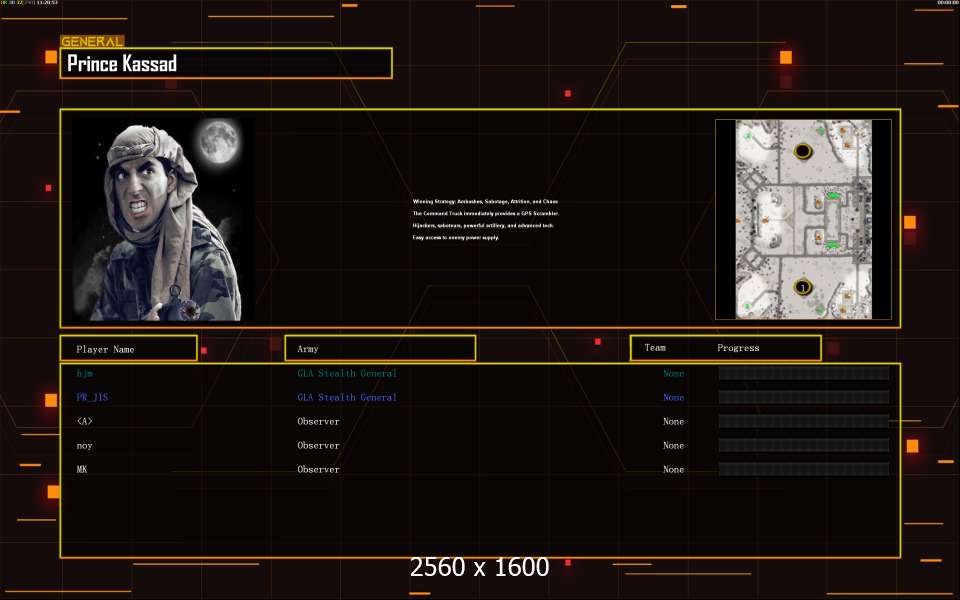This screenshot has height=600, width=960.
Task: Click the Team value None for <A>
Action: pos(673,421)
